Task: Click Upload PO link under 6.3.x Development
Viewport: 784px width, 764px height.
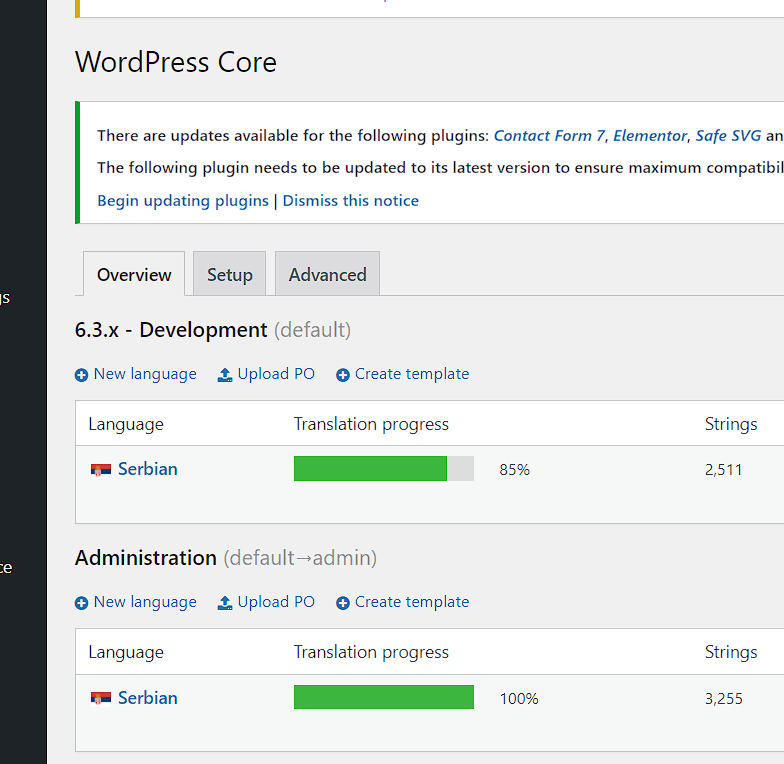Action: tap(276, 374)
